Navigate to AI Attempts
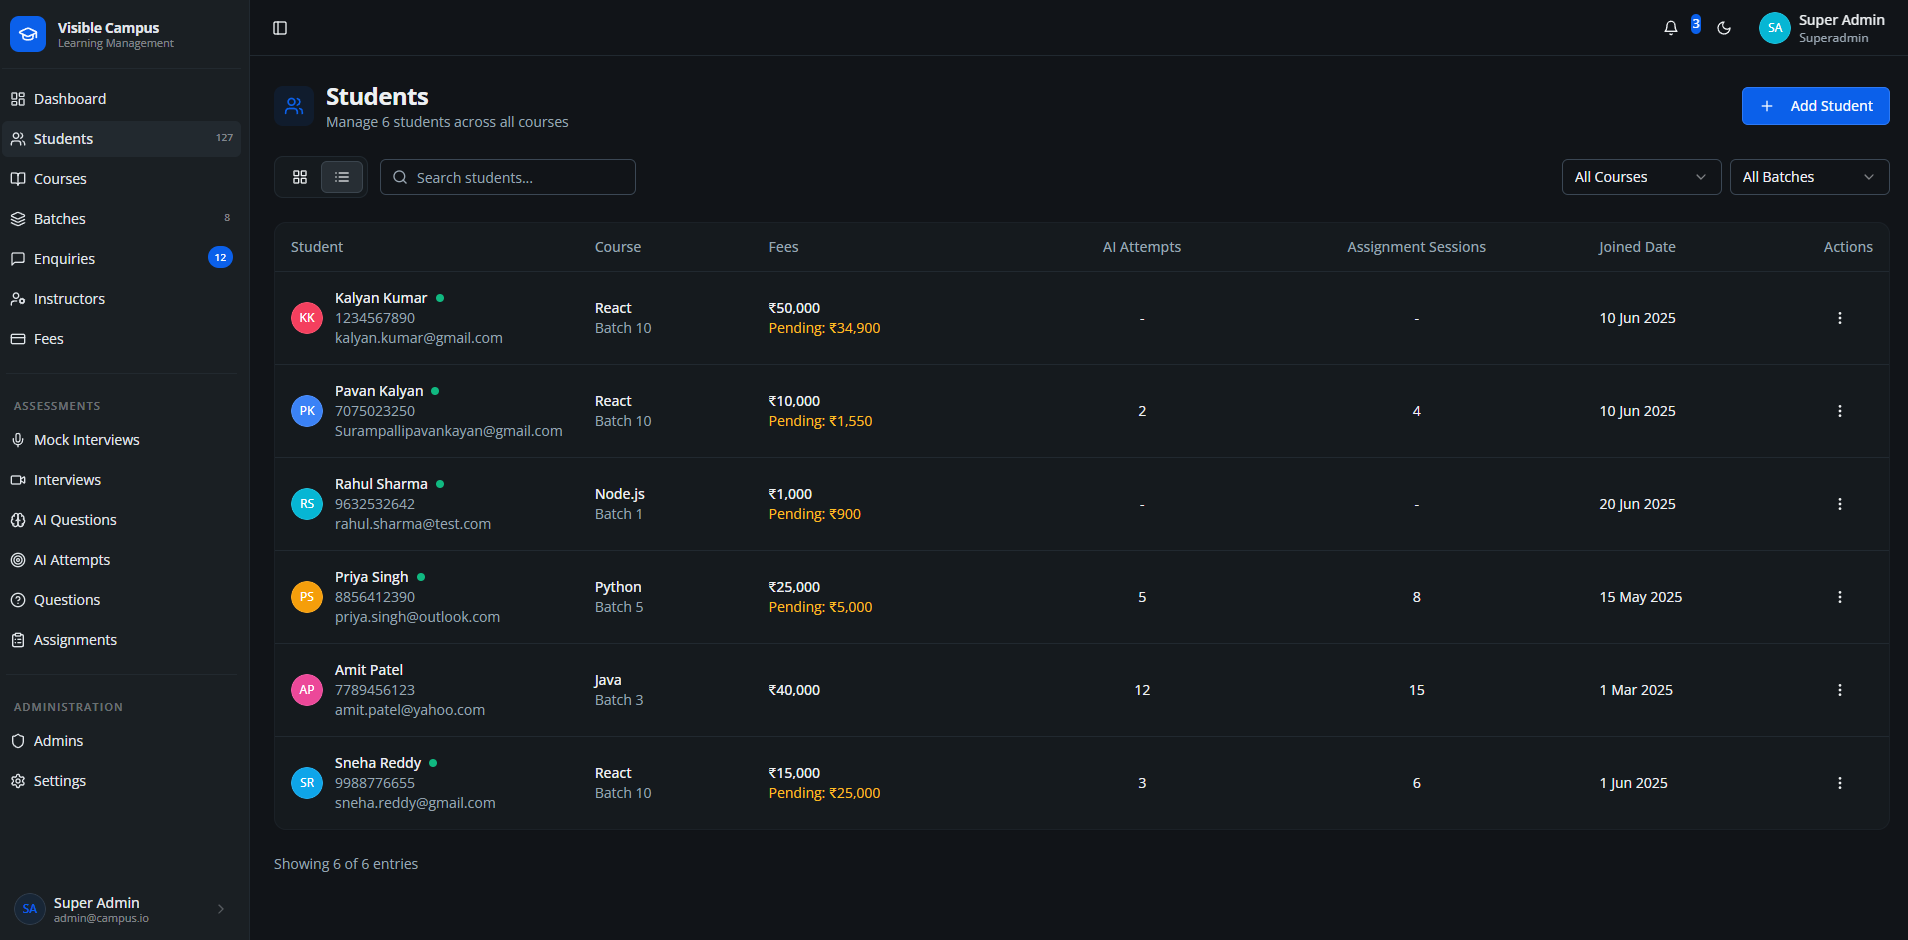 point(71,559)
